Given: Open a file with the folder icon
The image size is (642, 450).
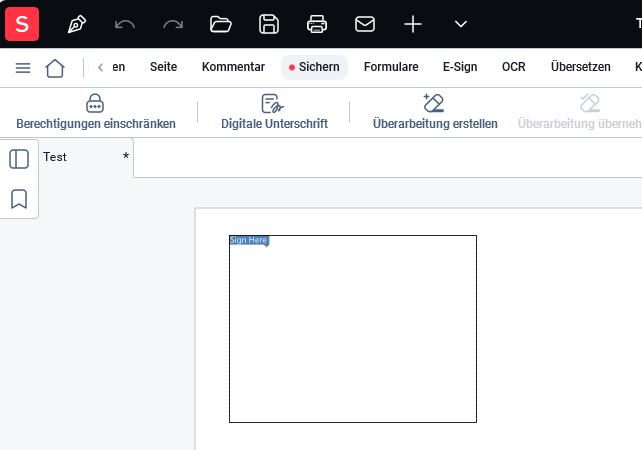Looking at the screenshot, I should [x=221, y=24].
